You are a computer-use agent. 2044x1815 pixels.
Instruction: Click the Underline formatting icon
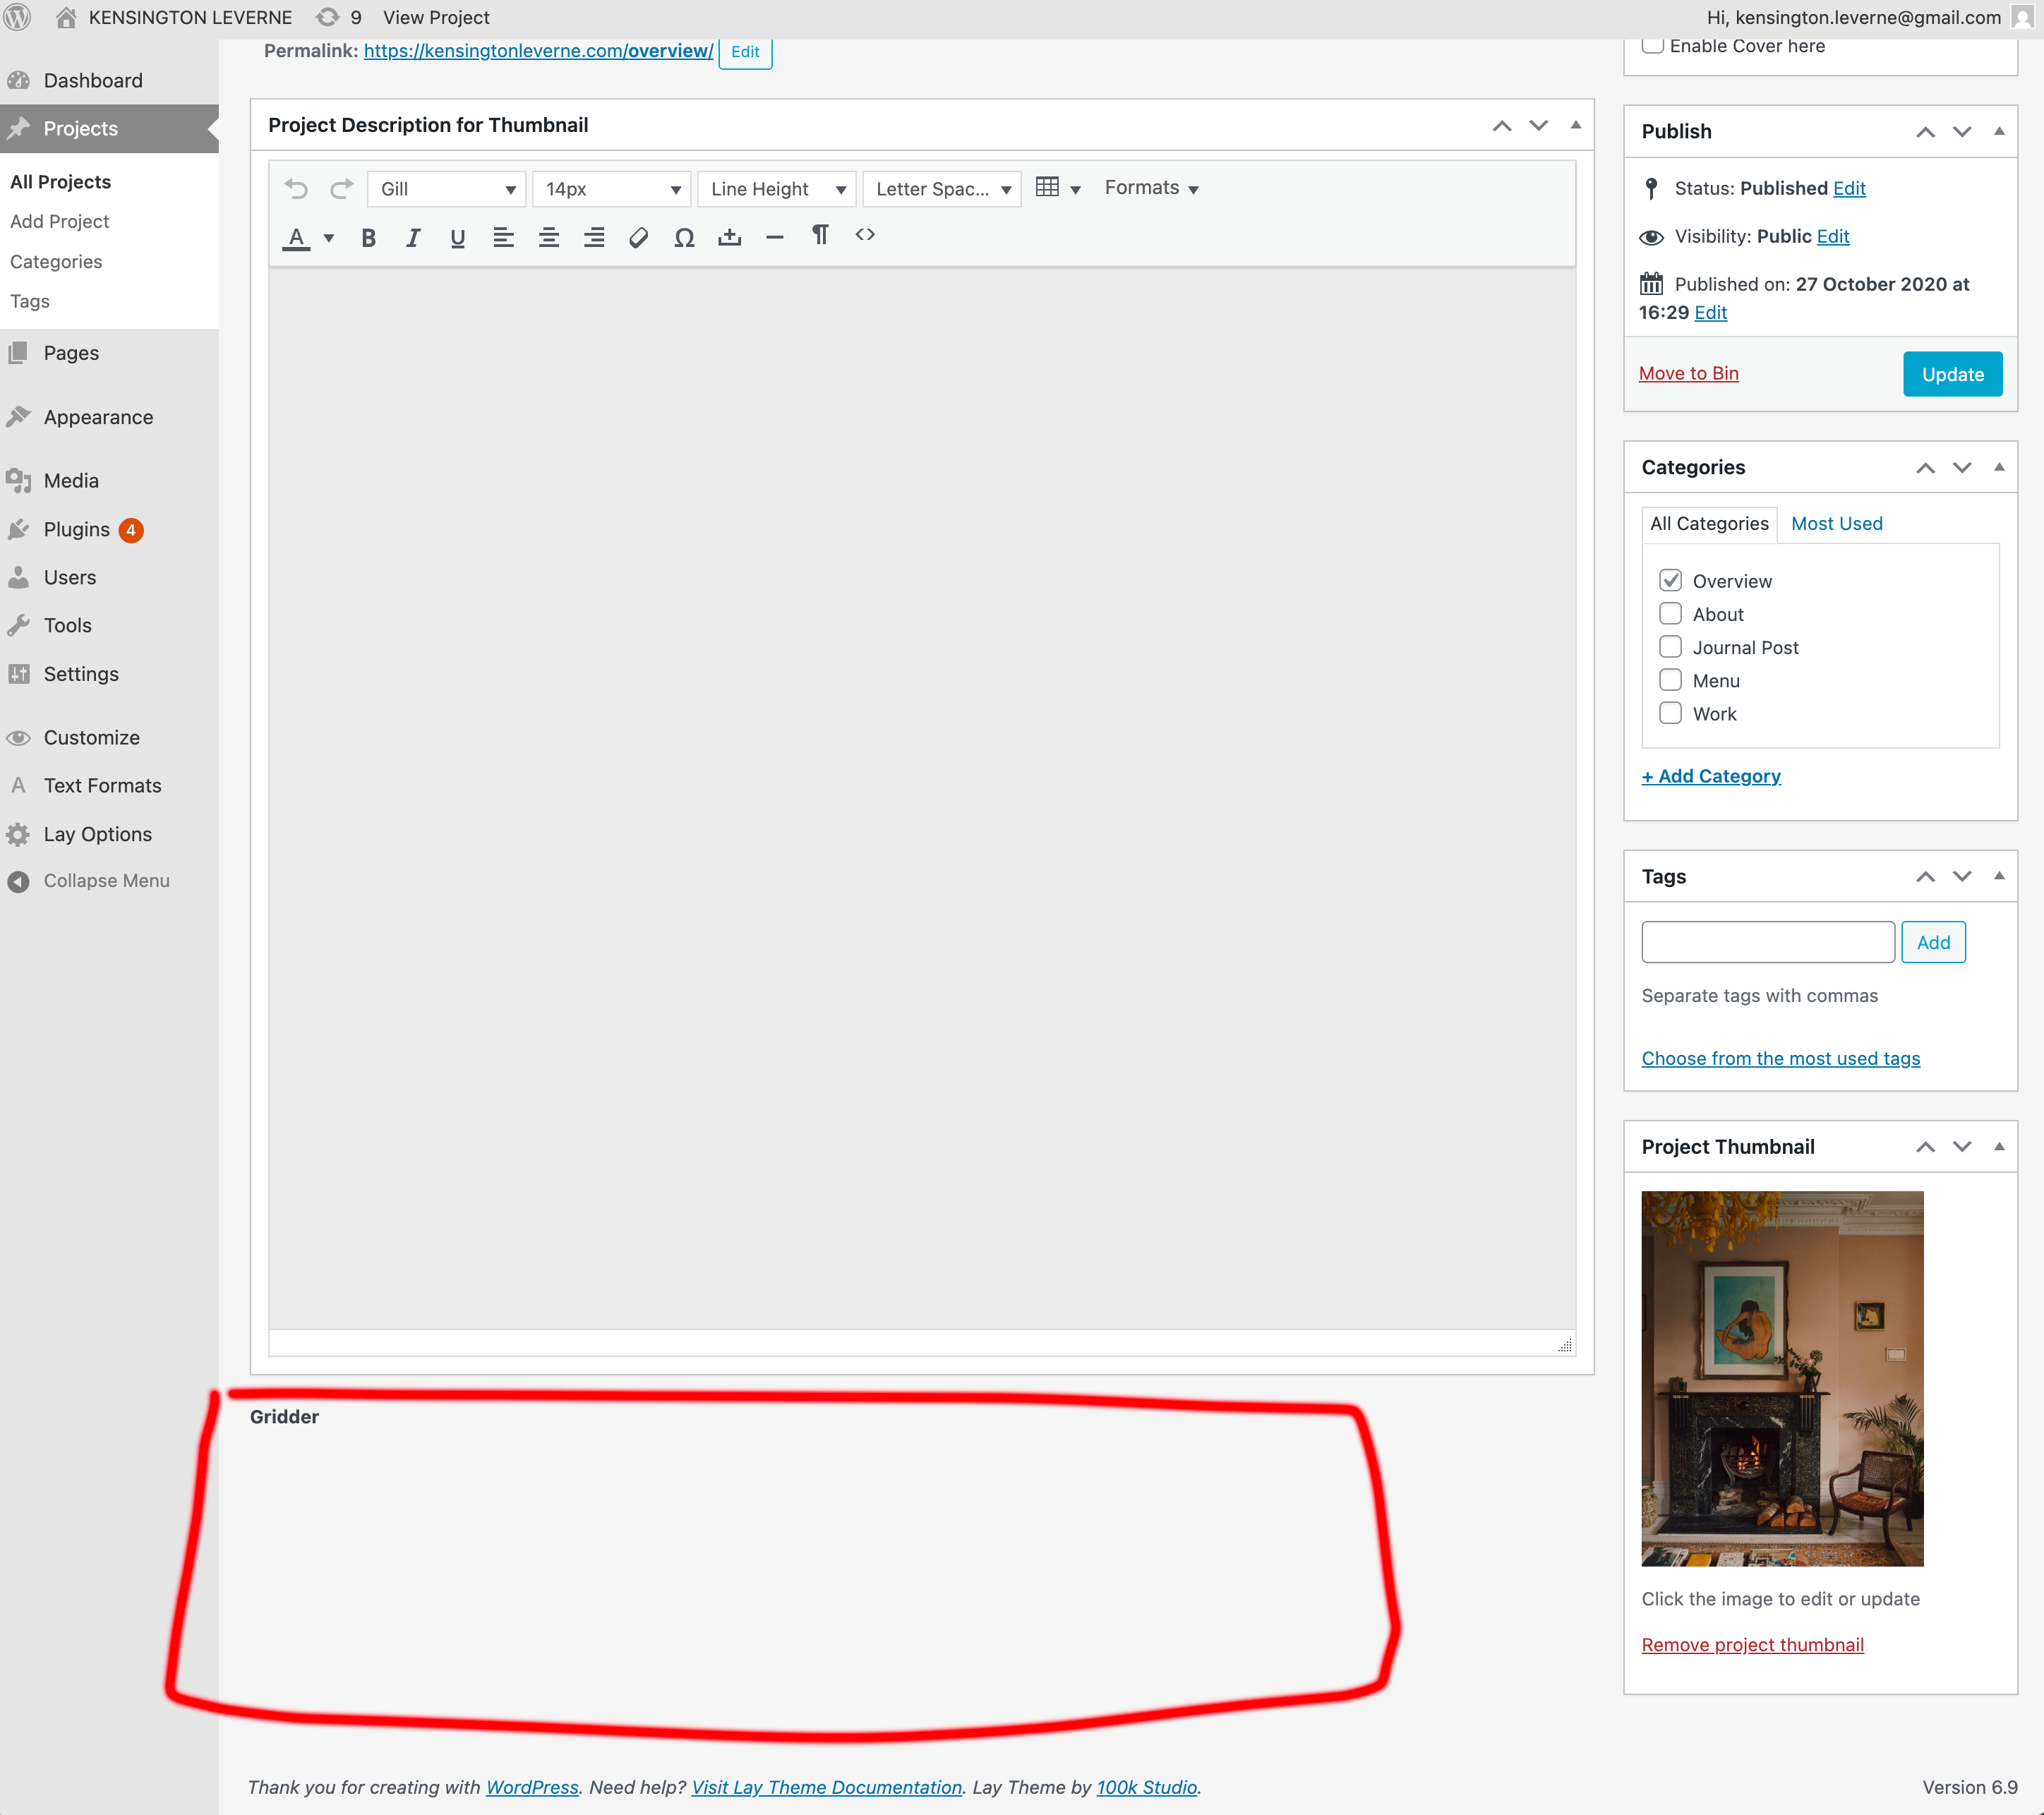coord(457,237)
